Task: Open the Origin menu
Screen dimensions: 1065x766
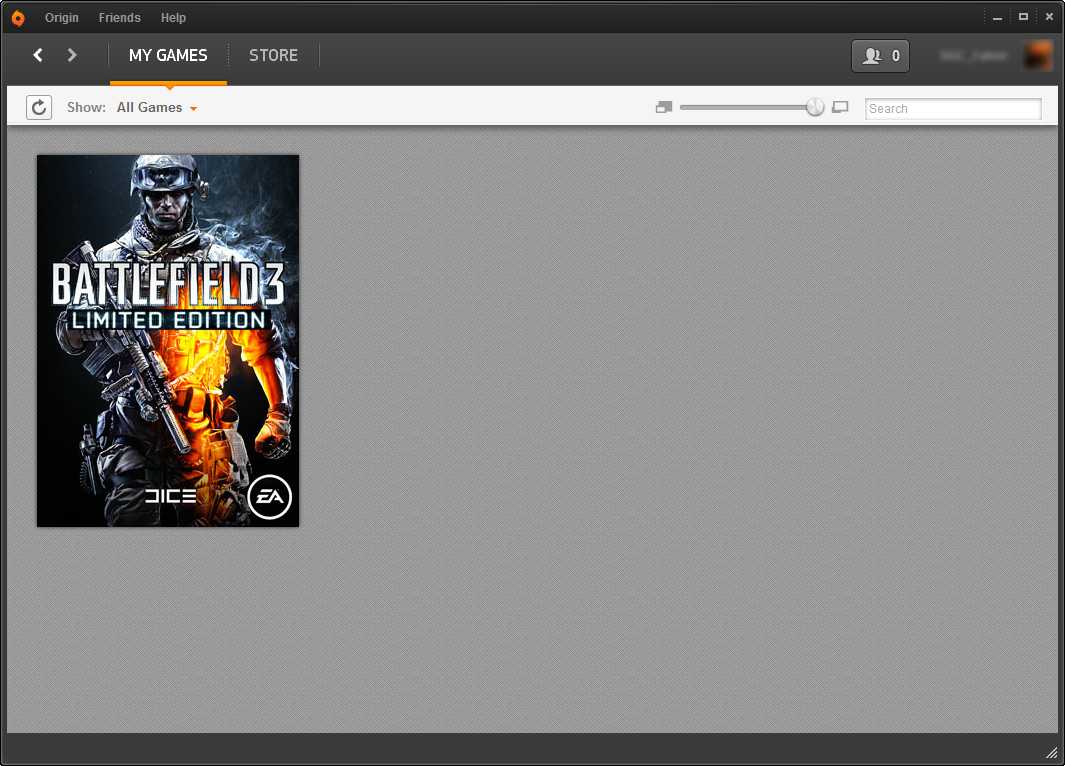Action: click(x=62, y=18)
